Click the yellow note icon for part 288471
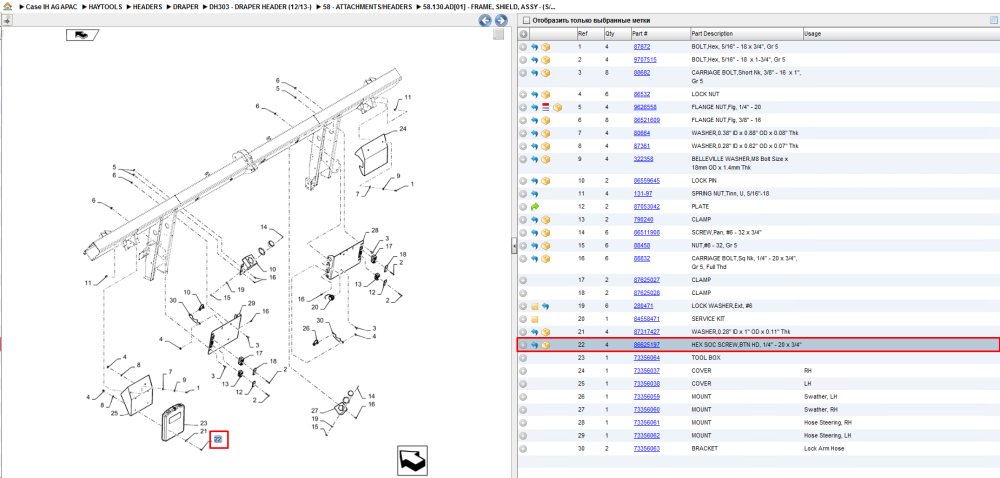The height and width of the screenshot is (478, 1000). click(x=534, y=306)
